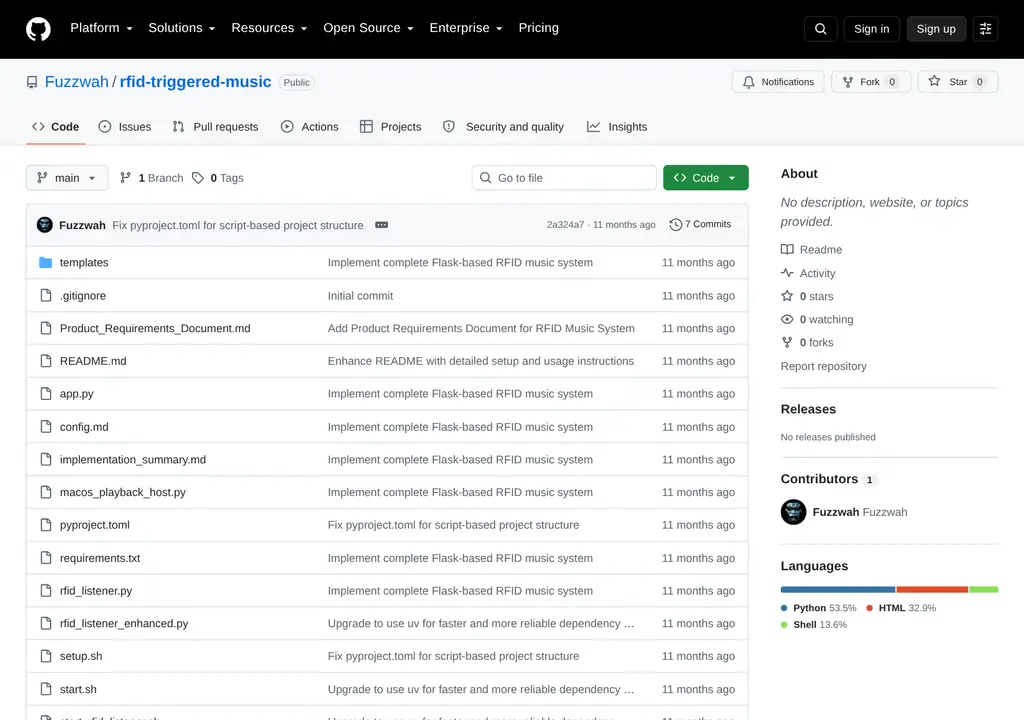The width and height of the screenshot is (1024, 720).
Task: Click the star icon beside 0 stars
Action: (787, 296)
